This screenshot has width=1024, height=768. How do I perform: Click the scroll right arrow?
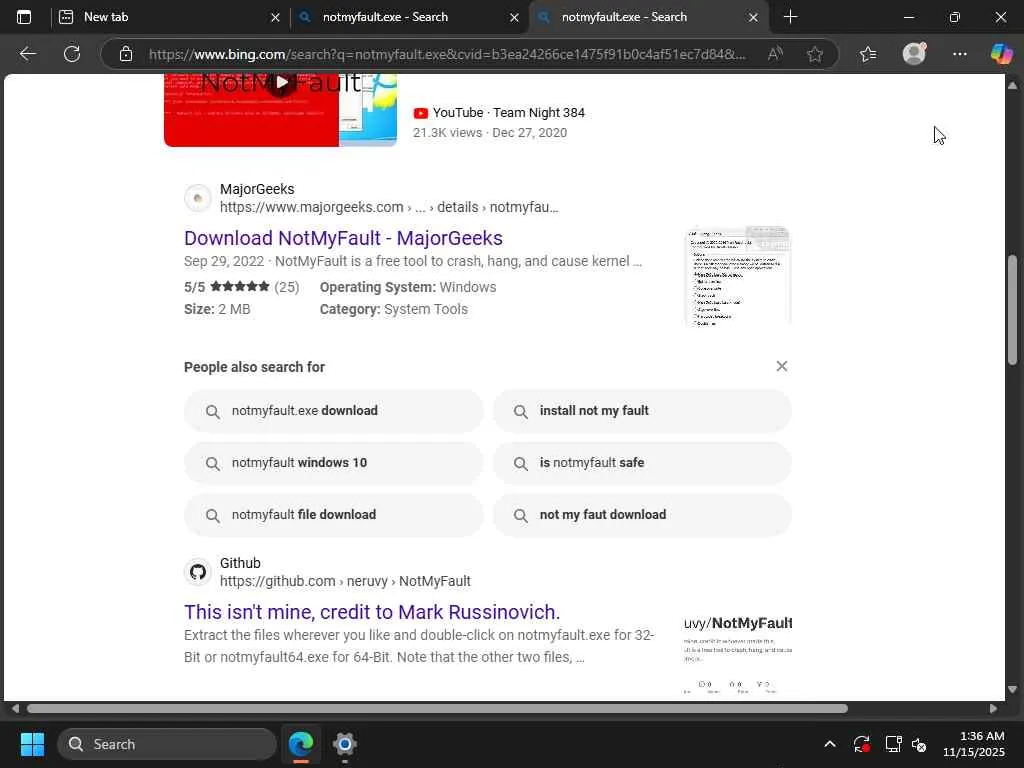coord(993,709)
